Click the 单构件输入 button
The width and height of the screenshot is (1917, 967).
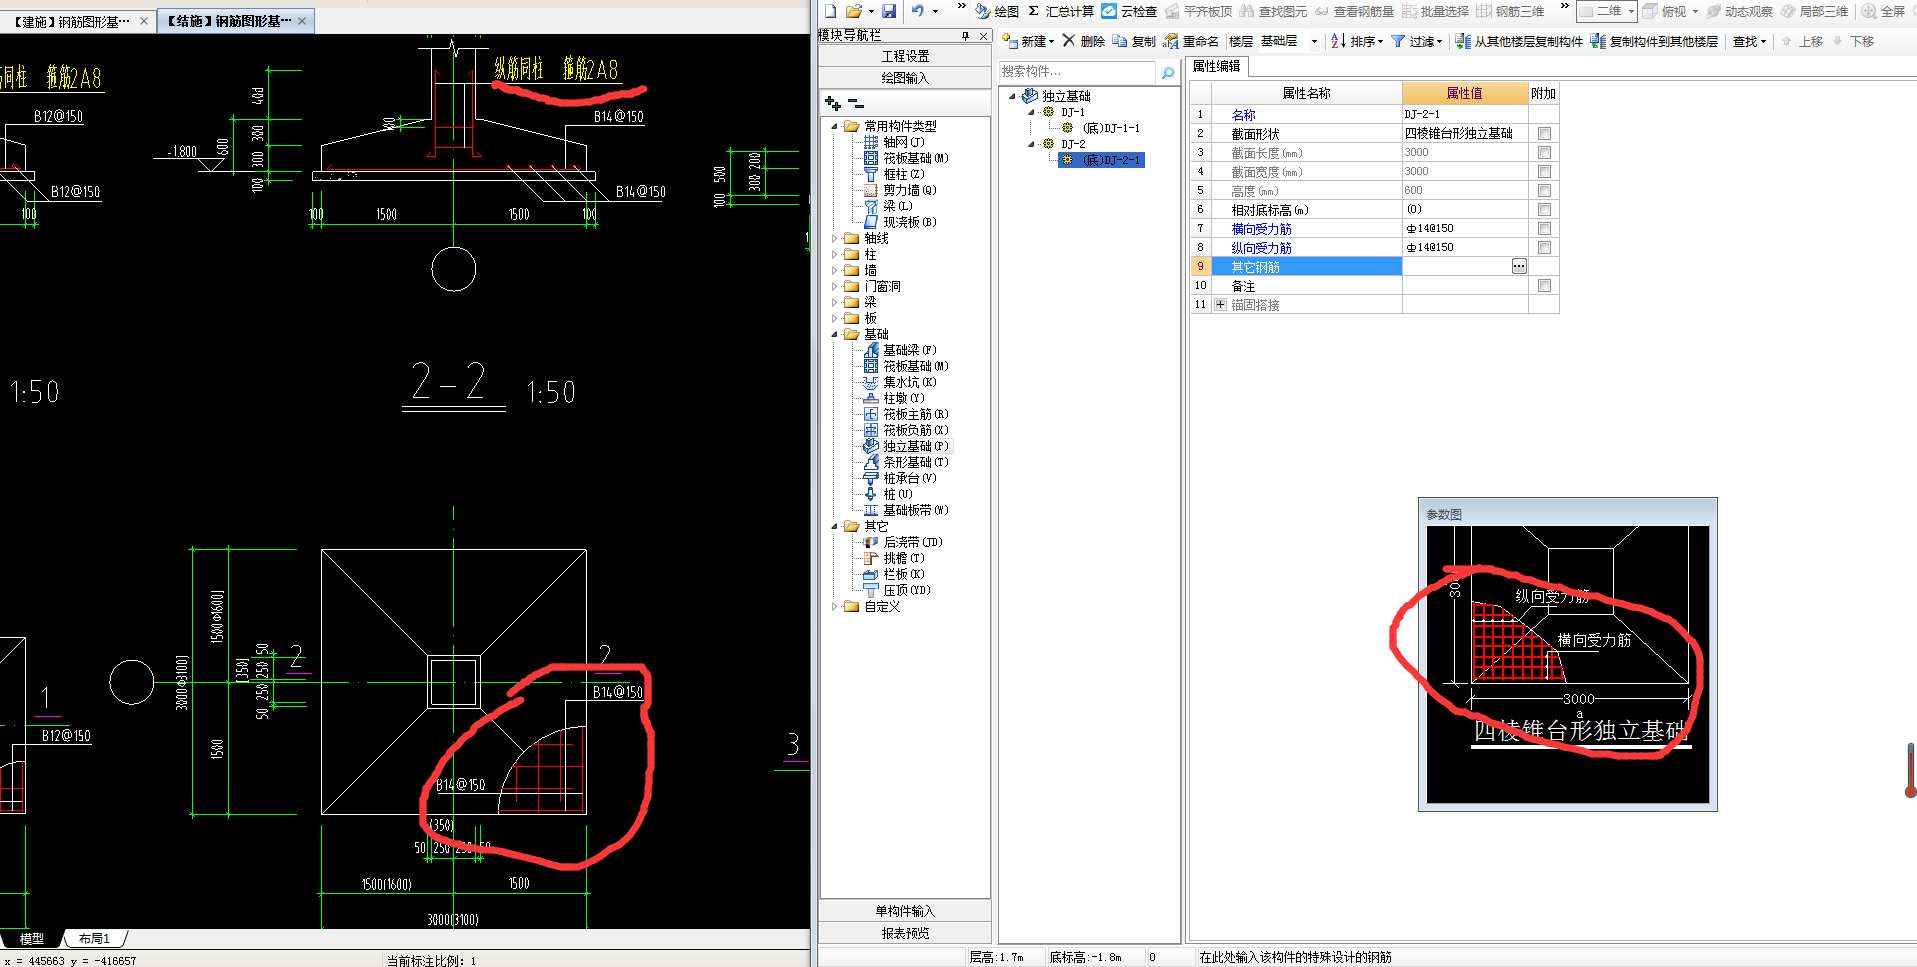(x=905, y=911)
